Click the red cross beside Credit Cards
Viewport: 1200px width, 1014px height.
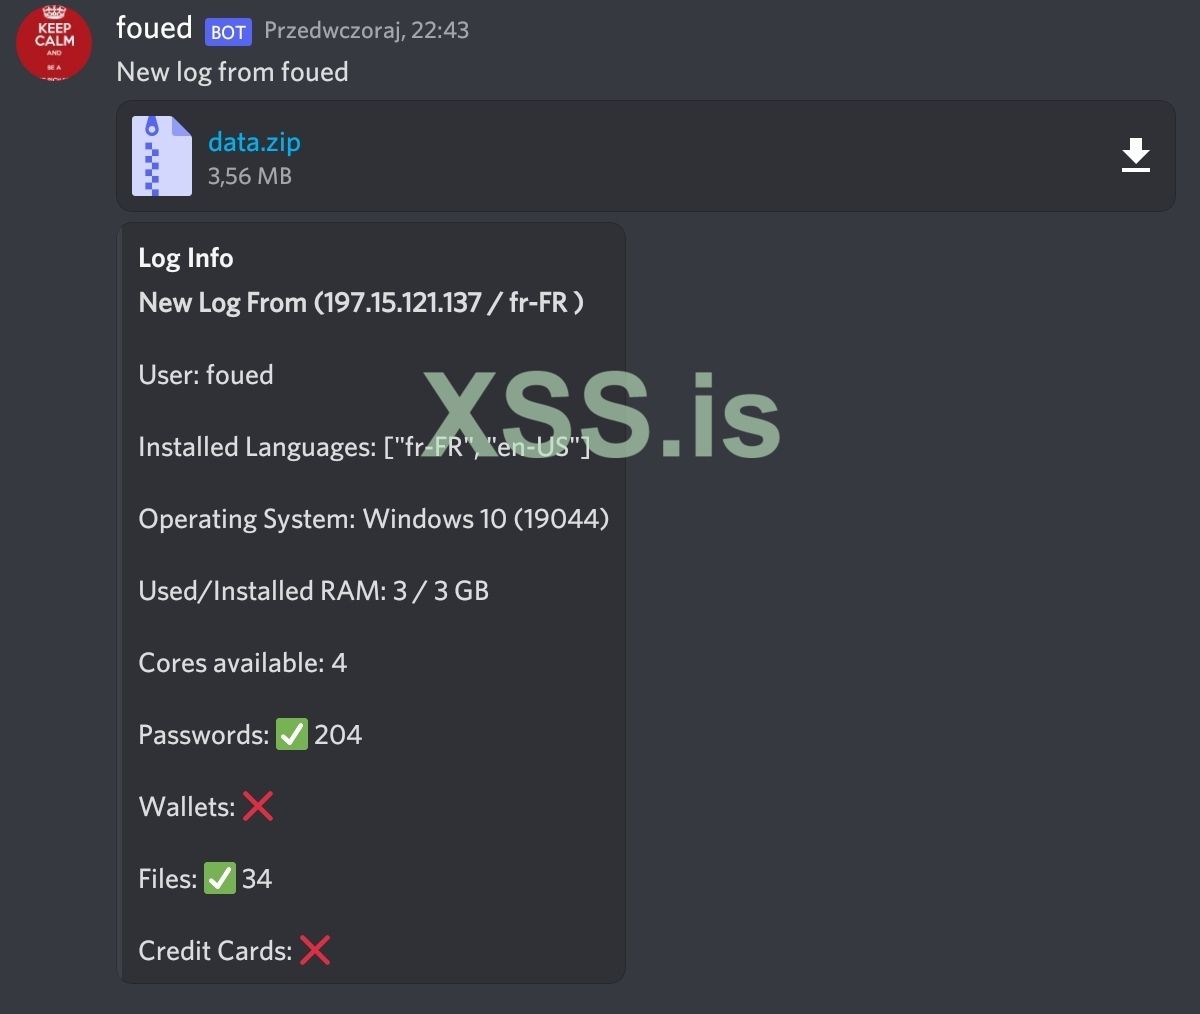click(315, 950)
